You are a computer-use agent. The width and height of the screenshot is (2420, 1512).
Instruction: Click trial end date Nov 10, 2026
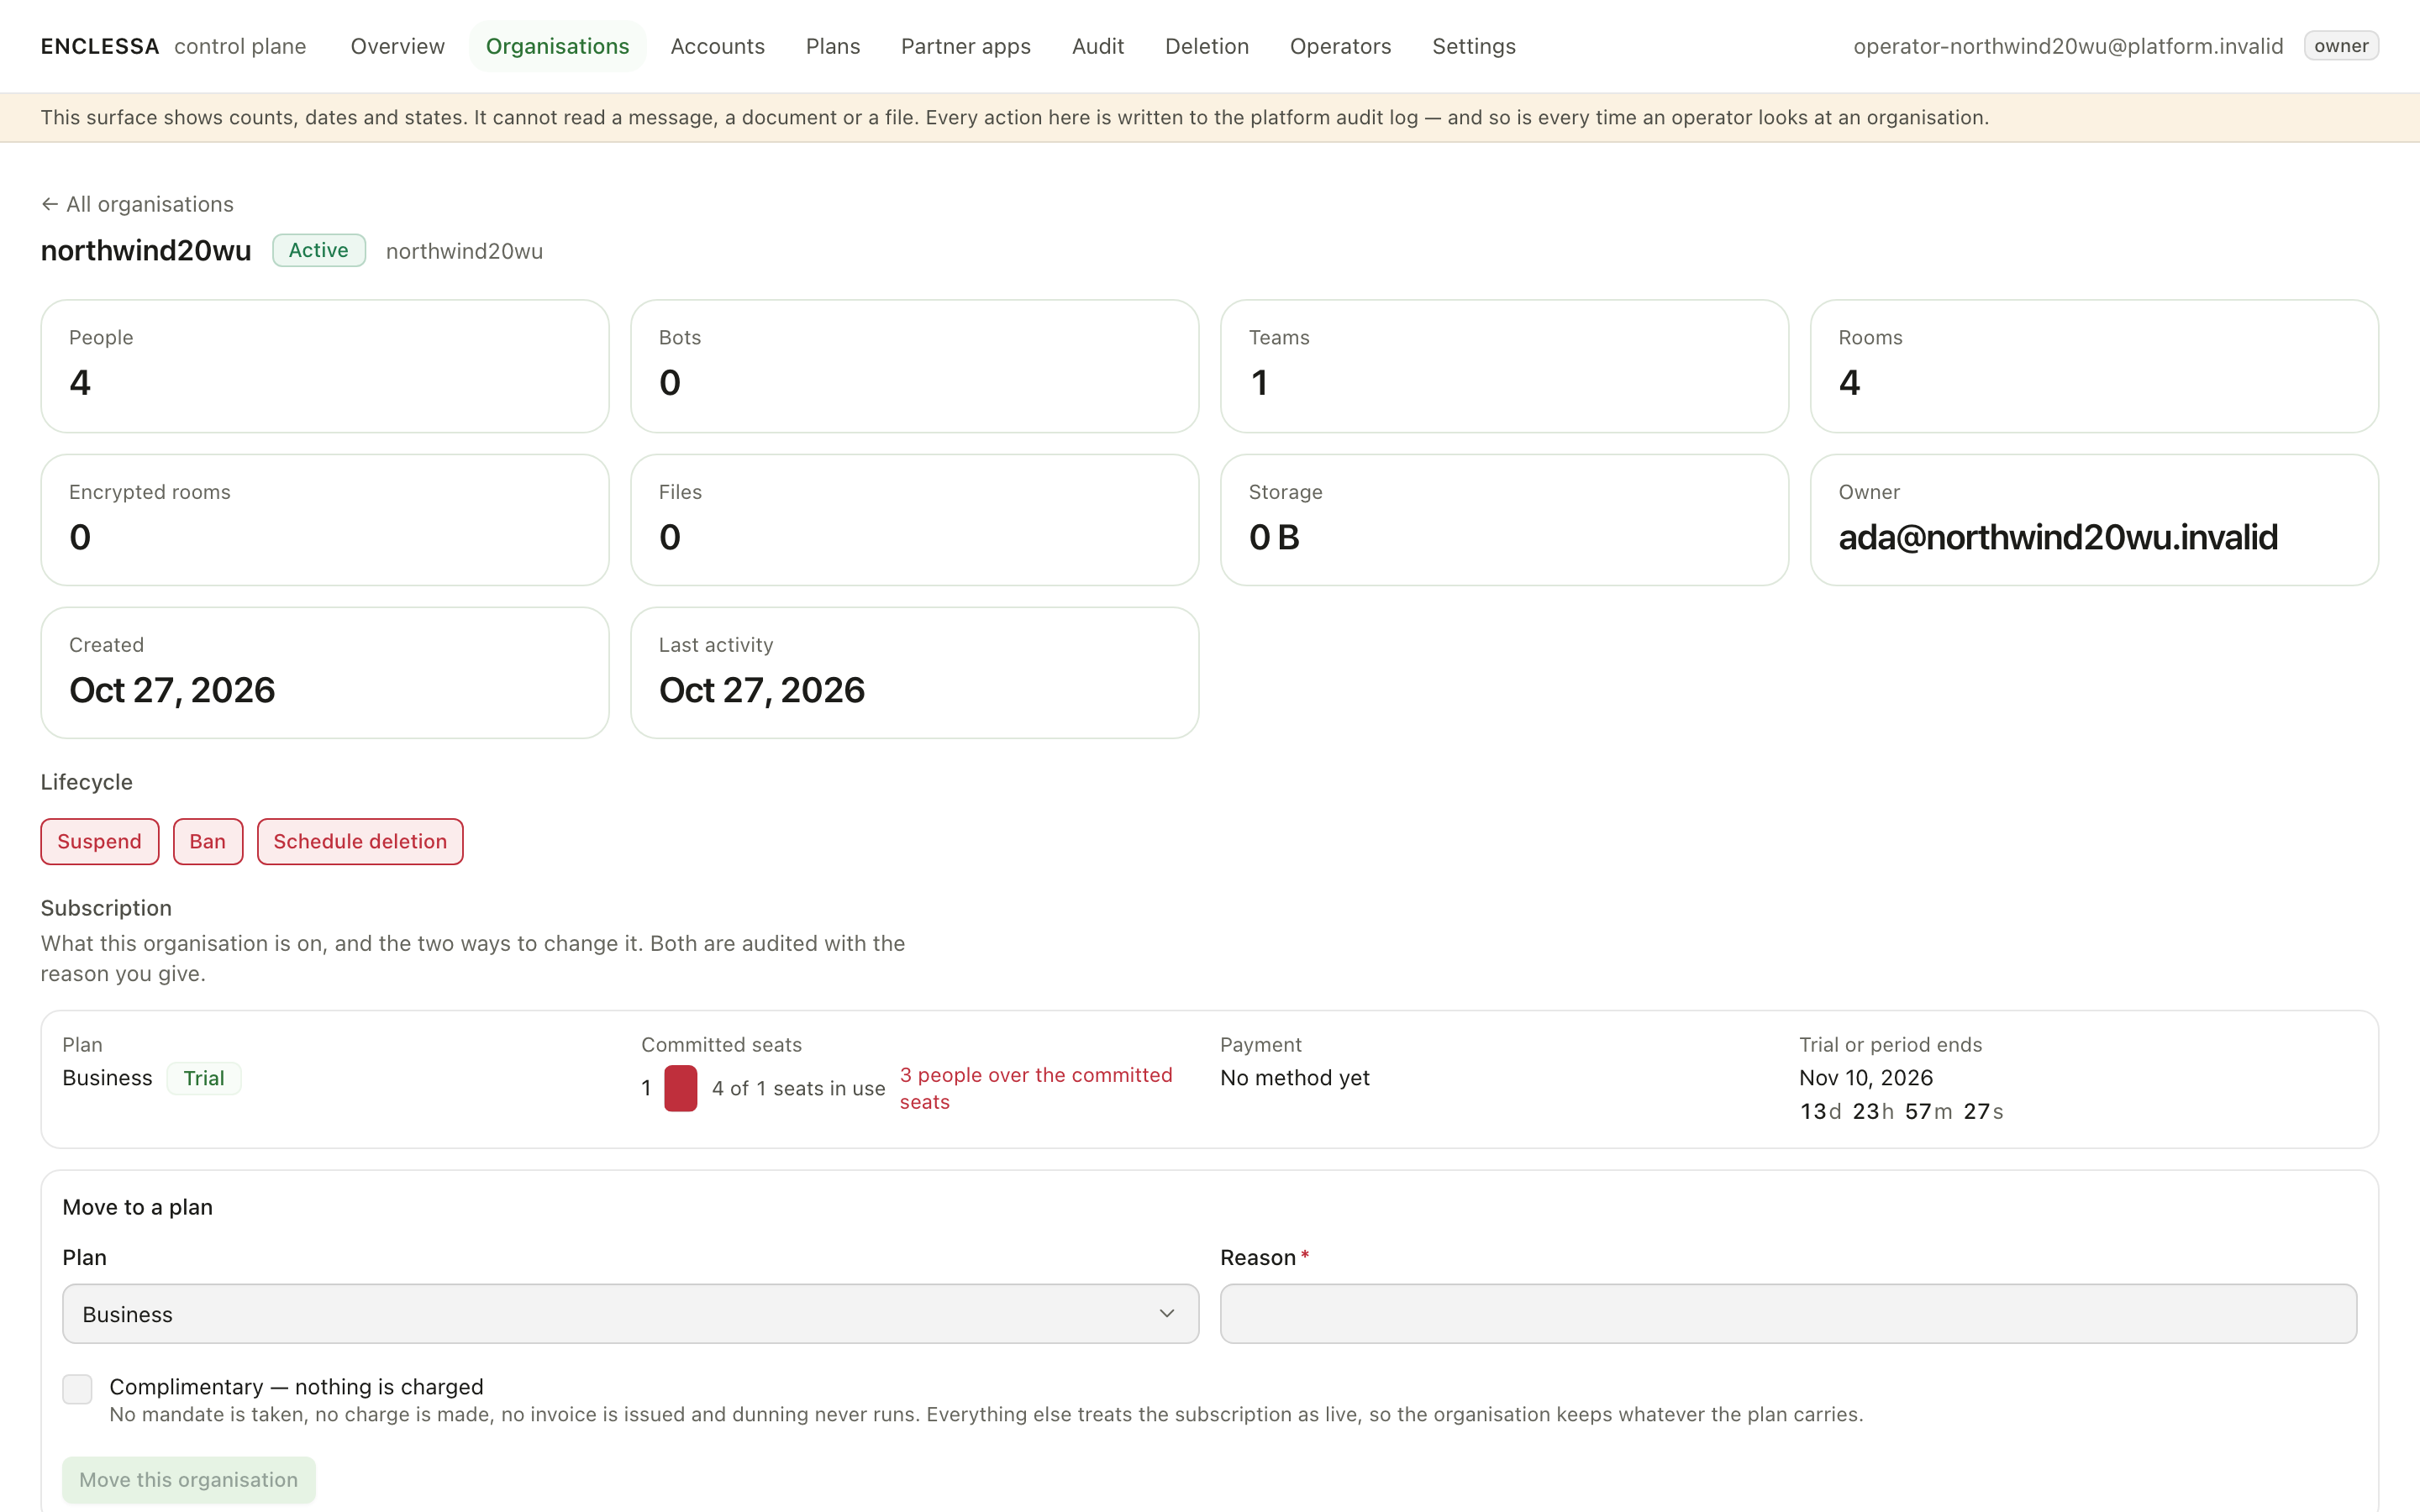(1866, 1078)
